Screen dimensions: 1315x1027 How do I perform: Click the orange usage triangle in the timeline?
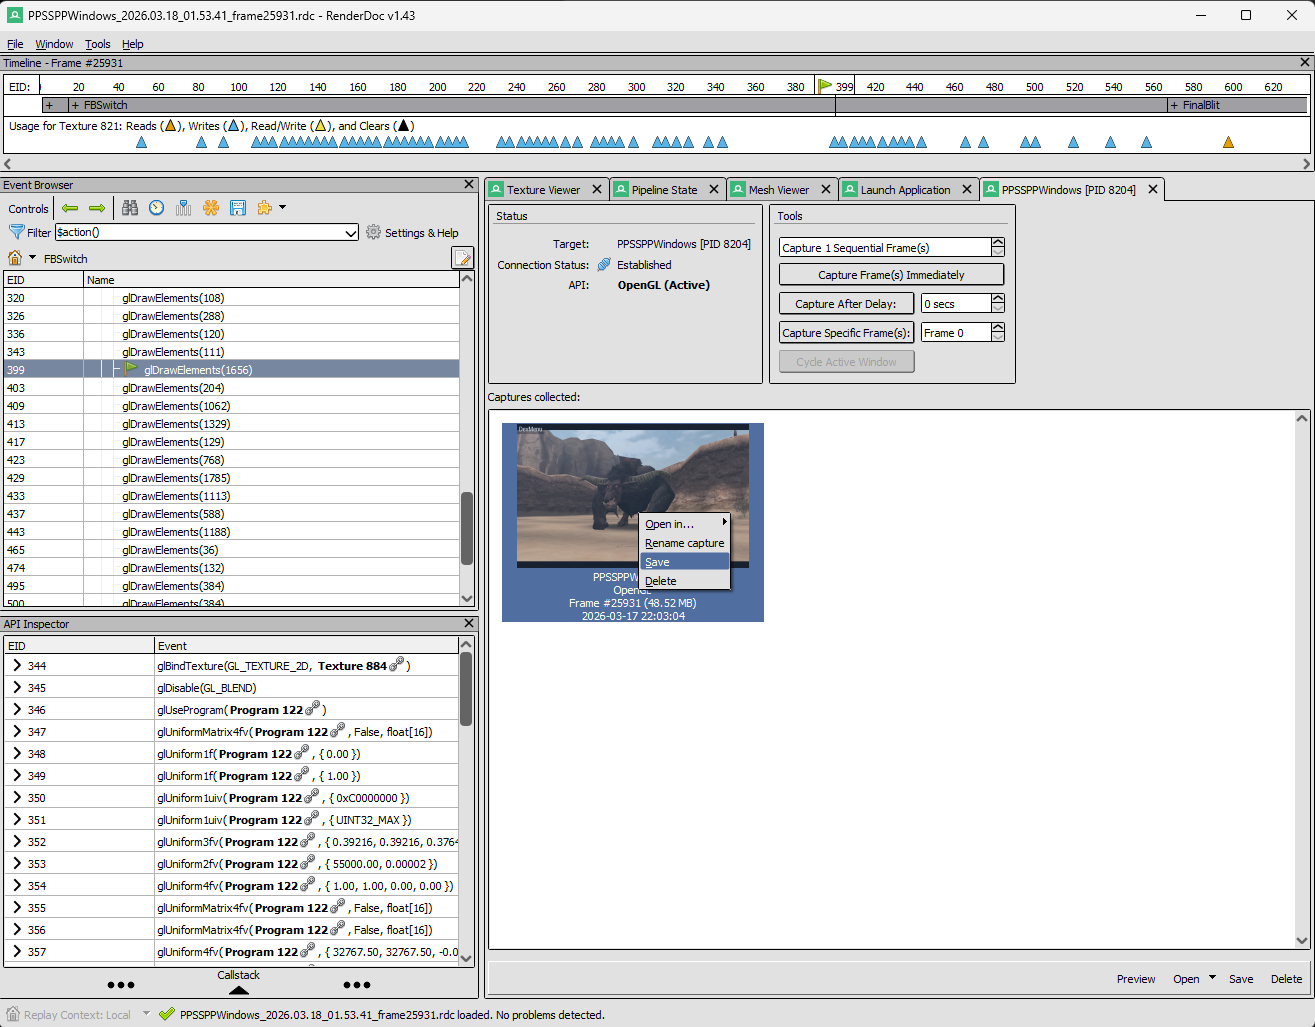click(1228, 143)
